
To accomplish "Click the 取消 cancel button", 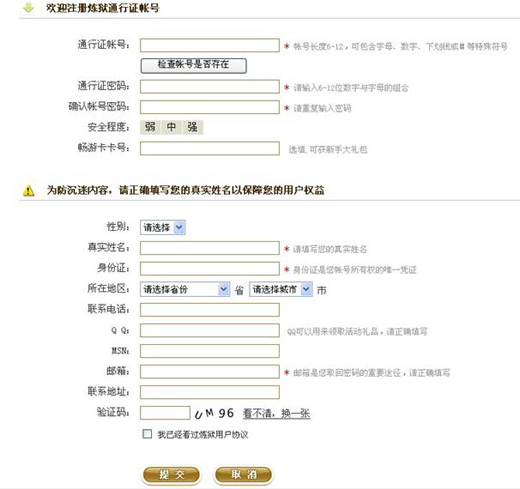I will click(244, 475).
